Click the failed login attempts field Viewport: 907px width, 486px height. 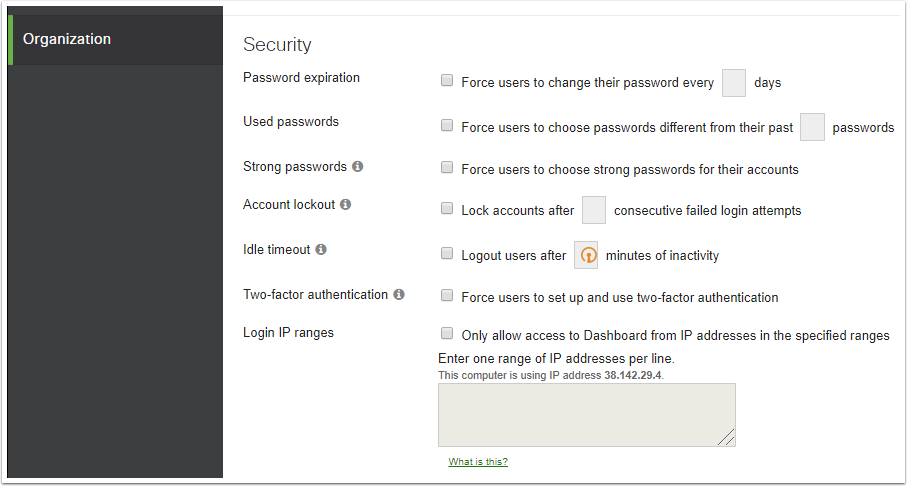tap(594, 210)
